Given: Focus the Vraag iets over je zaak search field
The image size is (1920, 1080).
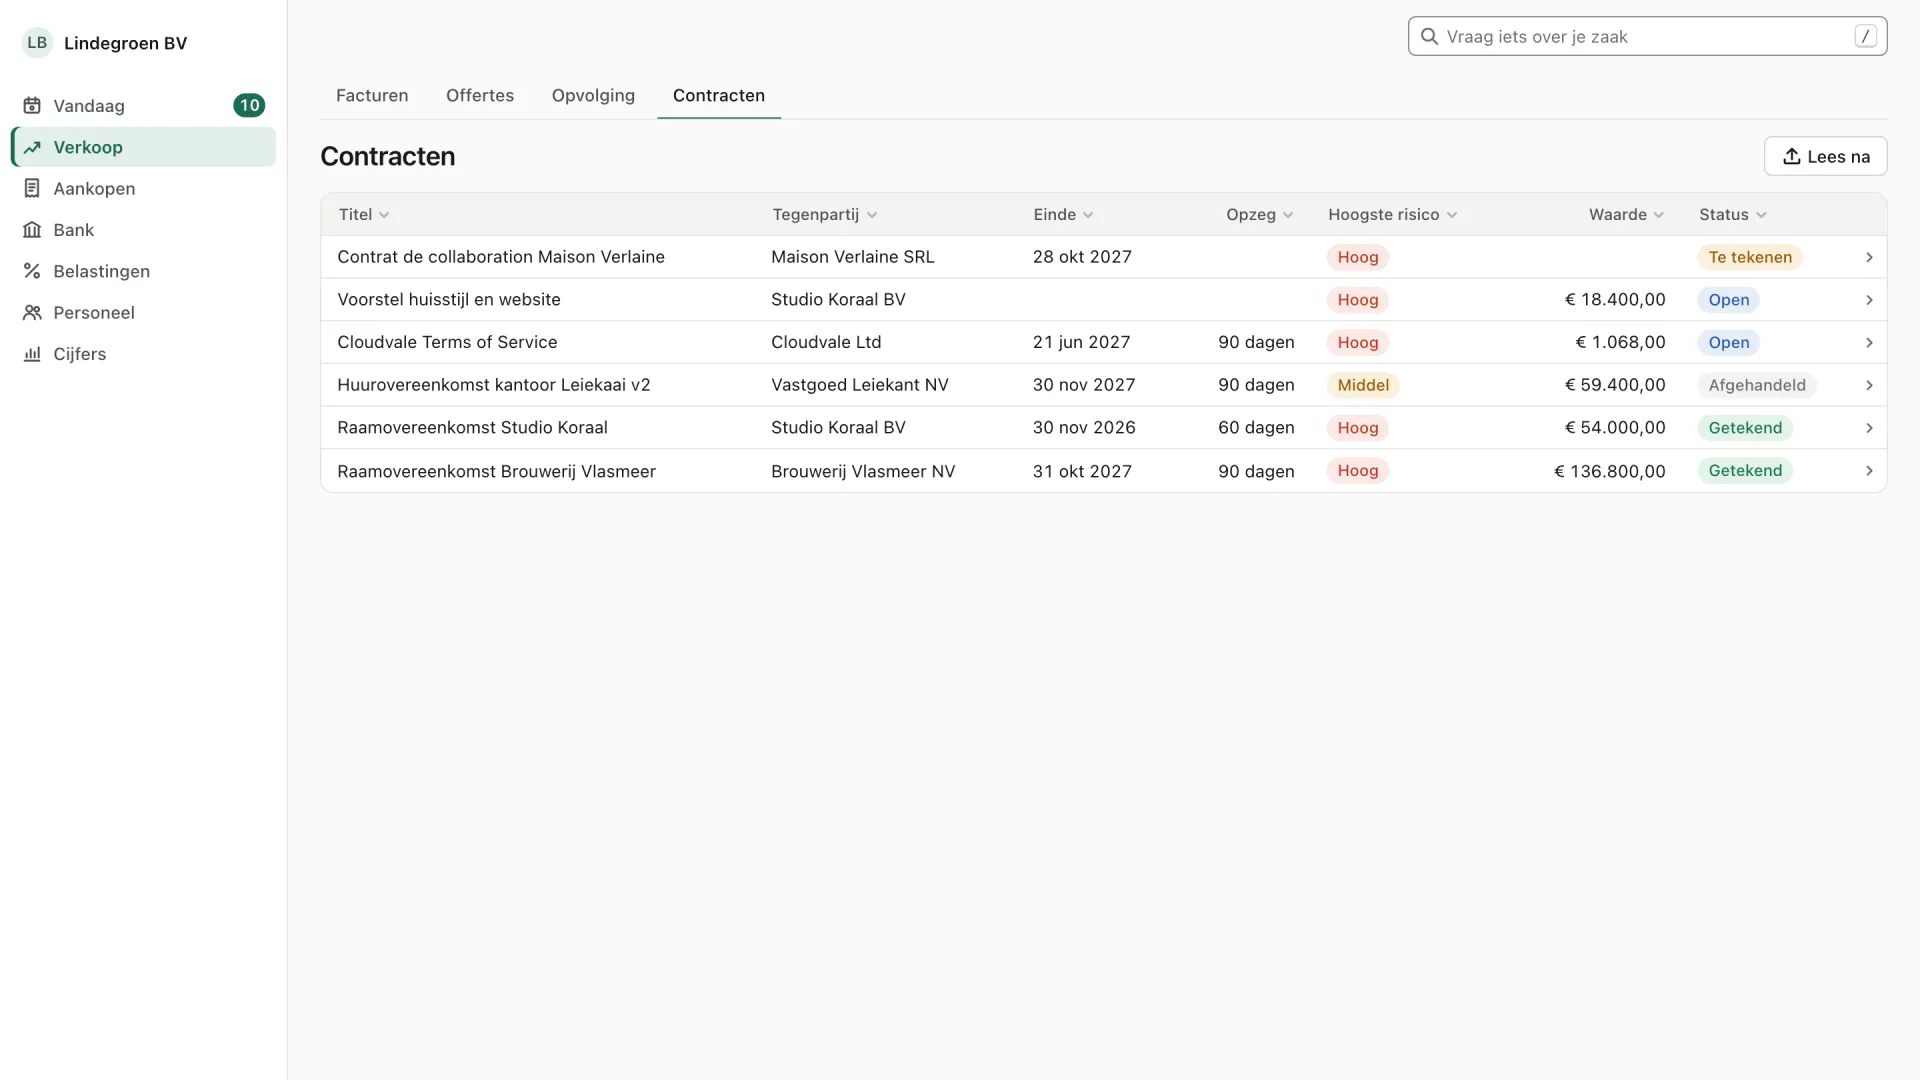Looking at the screenshot, I should tap(1647, 36).
